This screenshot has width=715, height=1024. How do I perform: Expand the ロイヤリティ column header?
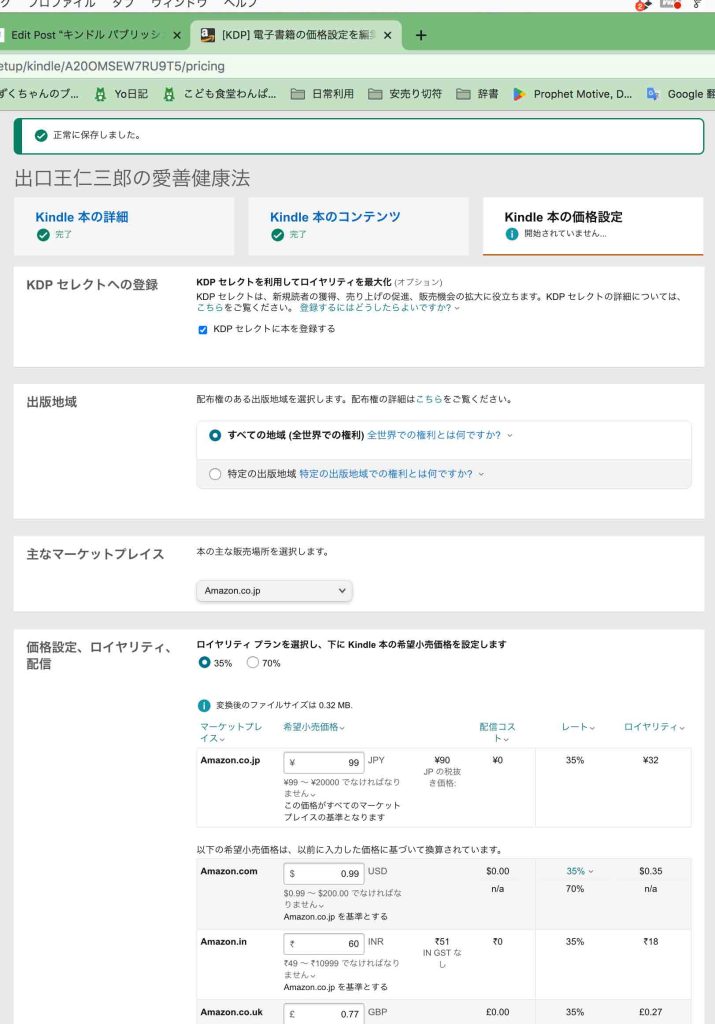click(654, 727)
